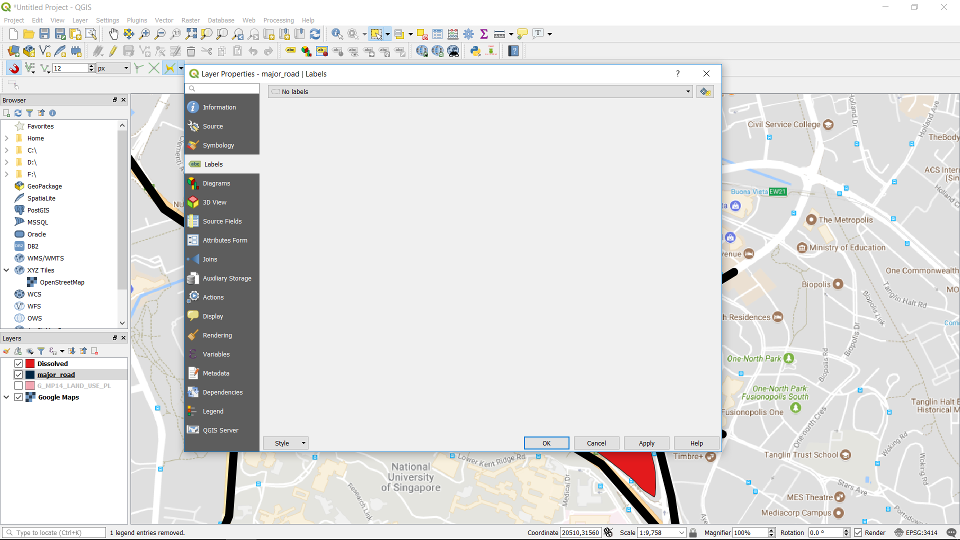This screenshot has height=540, width=960.
Task: Click the Pan Map hand tool
Action: tap(113, 34)
